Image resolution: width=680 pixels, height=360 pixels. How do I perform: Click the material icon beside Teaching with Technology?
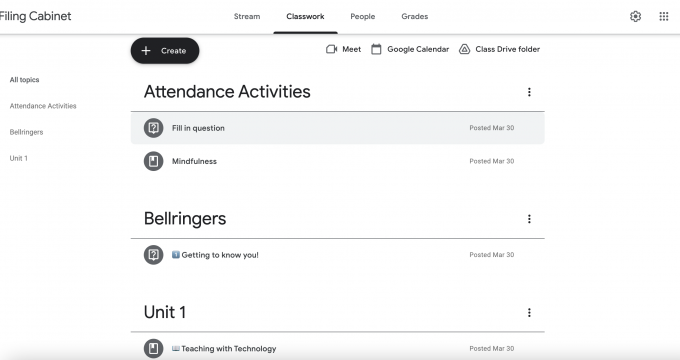154,348
